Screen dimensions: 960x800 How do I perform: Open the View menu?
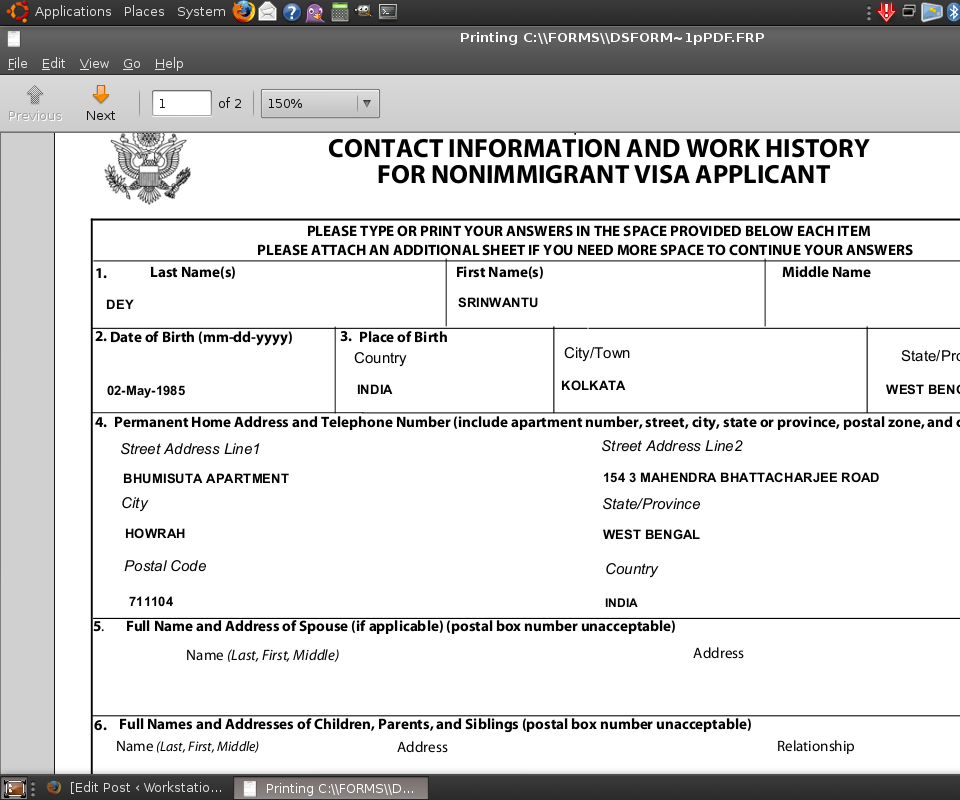[x=94, y=64]
